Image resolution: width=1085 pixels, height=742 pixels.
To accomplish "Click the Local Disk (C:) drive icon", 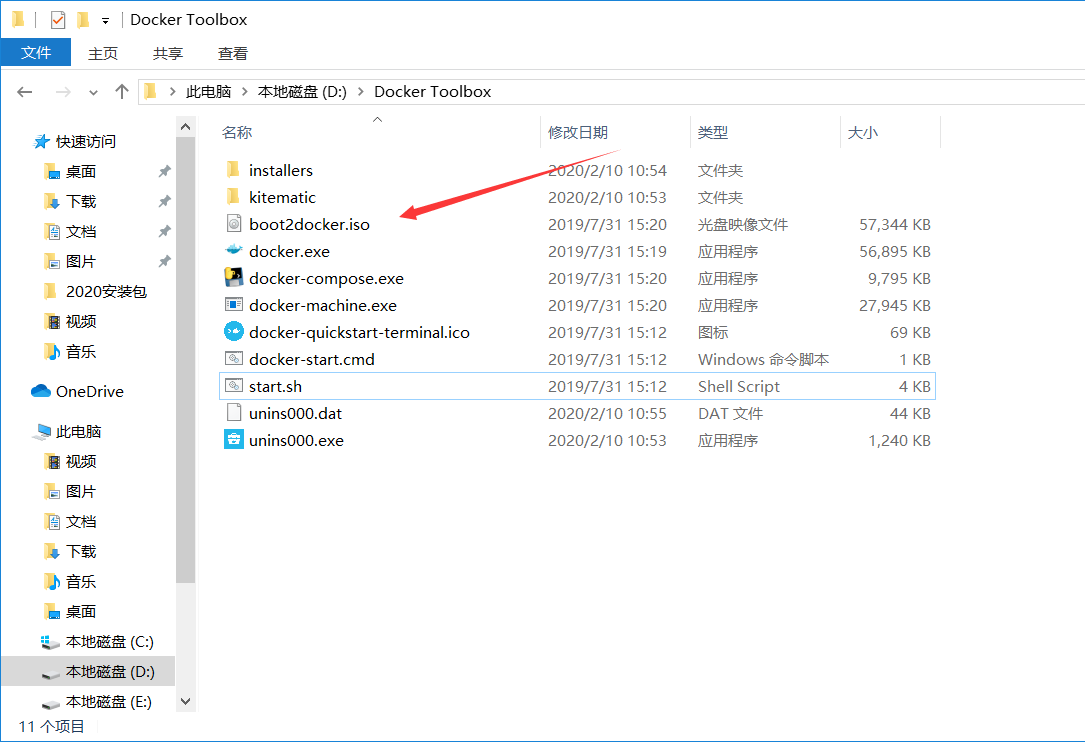I will pyautogui.click(x=51, y=642).
